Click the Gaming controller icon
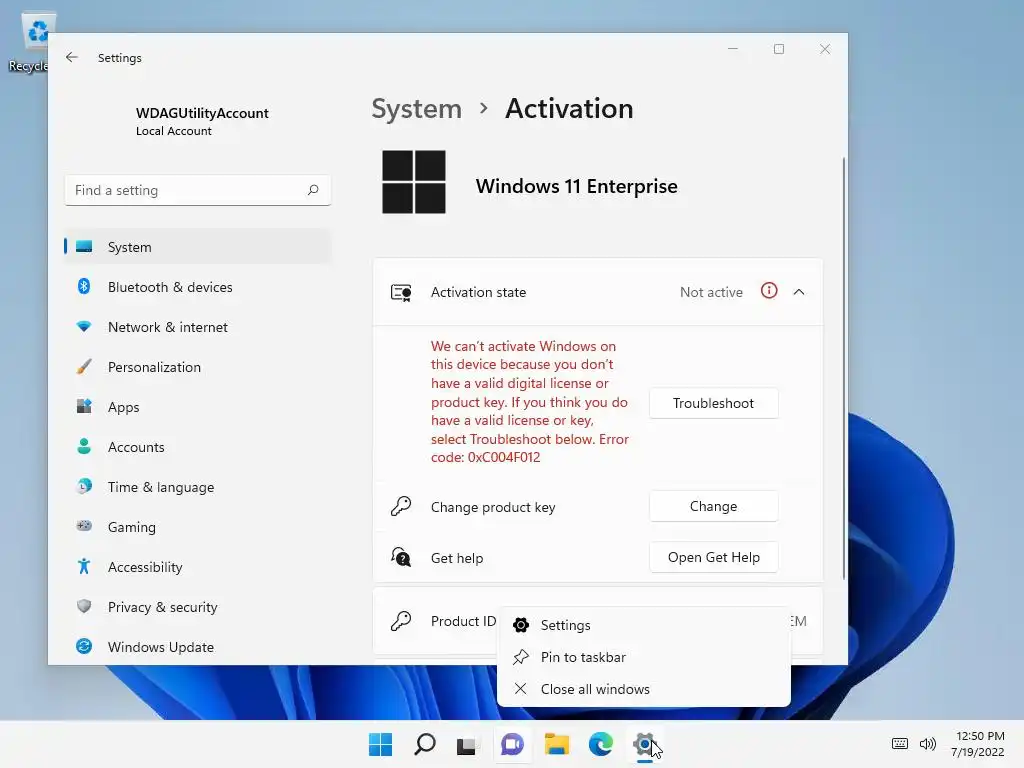 point(84,525)
